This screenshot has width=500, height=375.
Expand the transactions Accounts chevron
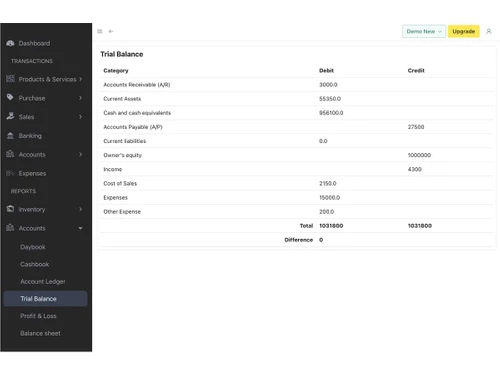click(80, 154)
